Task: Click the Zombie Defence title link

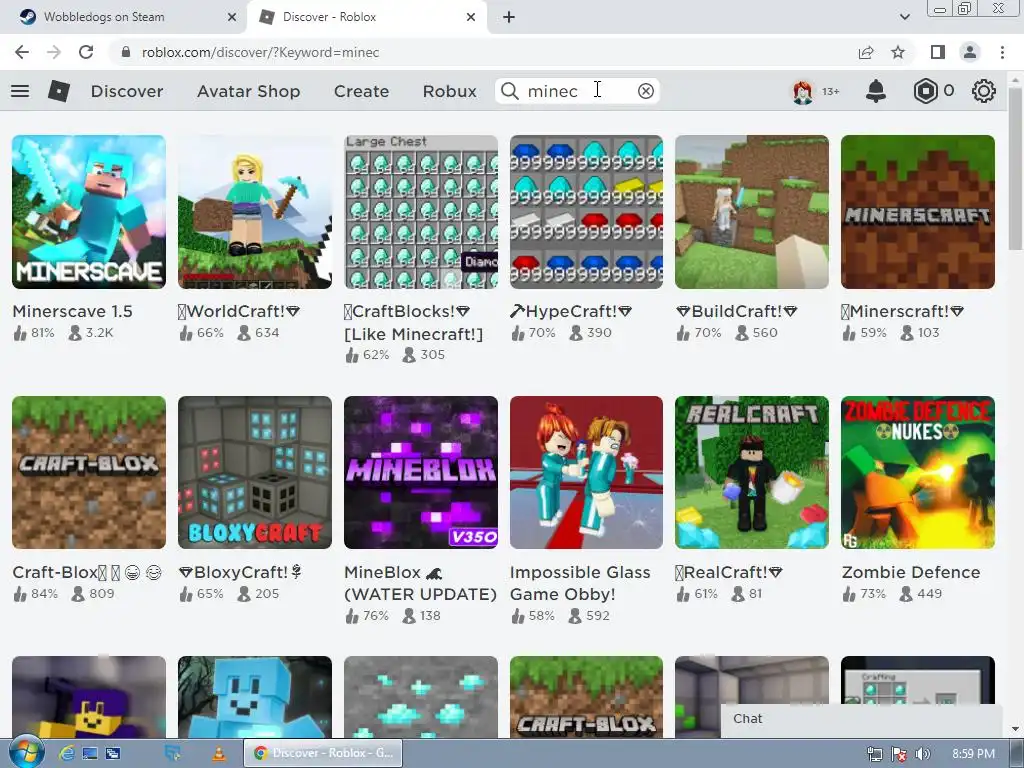Action: [911, 572]
